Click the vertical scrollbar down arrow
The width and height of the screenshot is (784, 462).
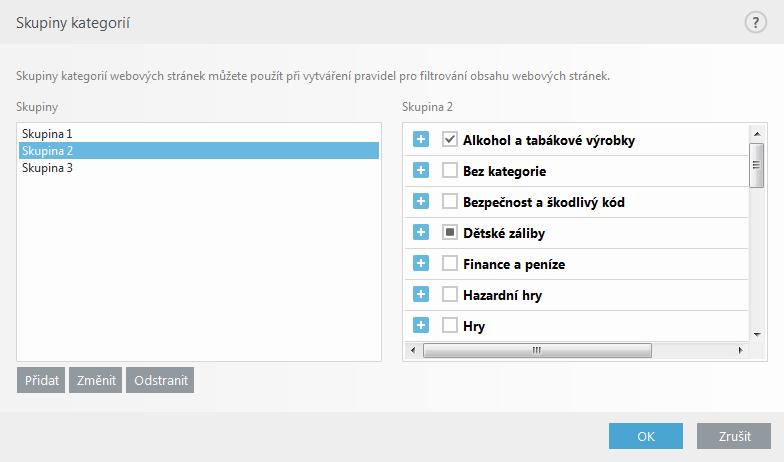tap(757, 334)
